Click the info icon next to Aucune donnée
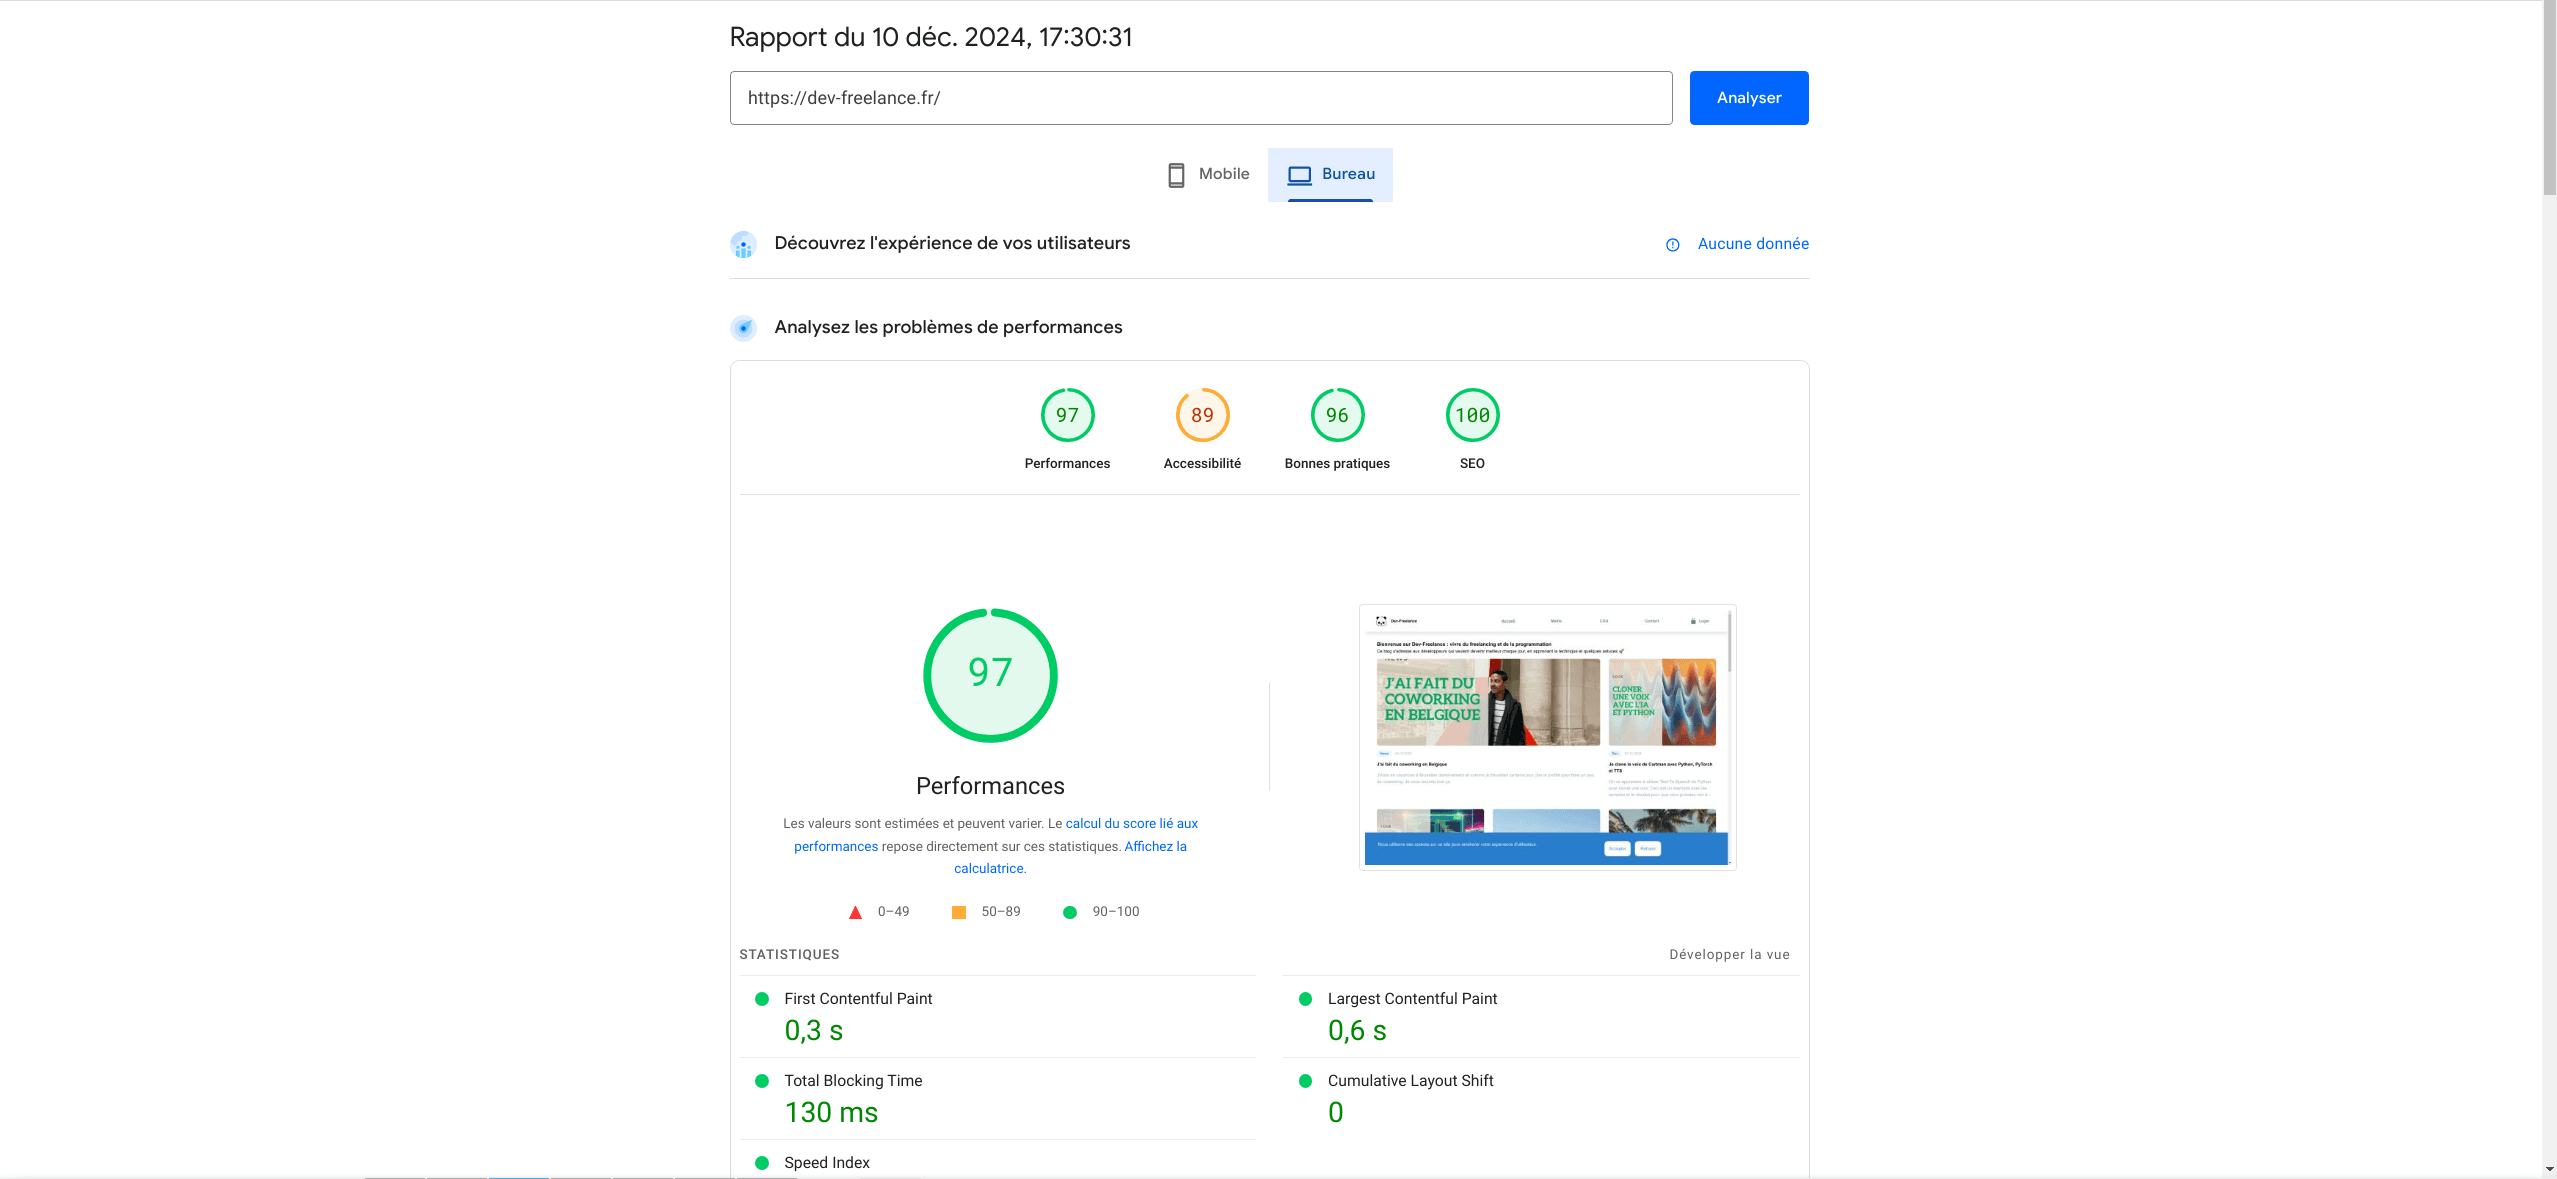 coord(1672,245)
